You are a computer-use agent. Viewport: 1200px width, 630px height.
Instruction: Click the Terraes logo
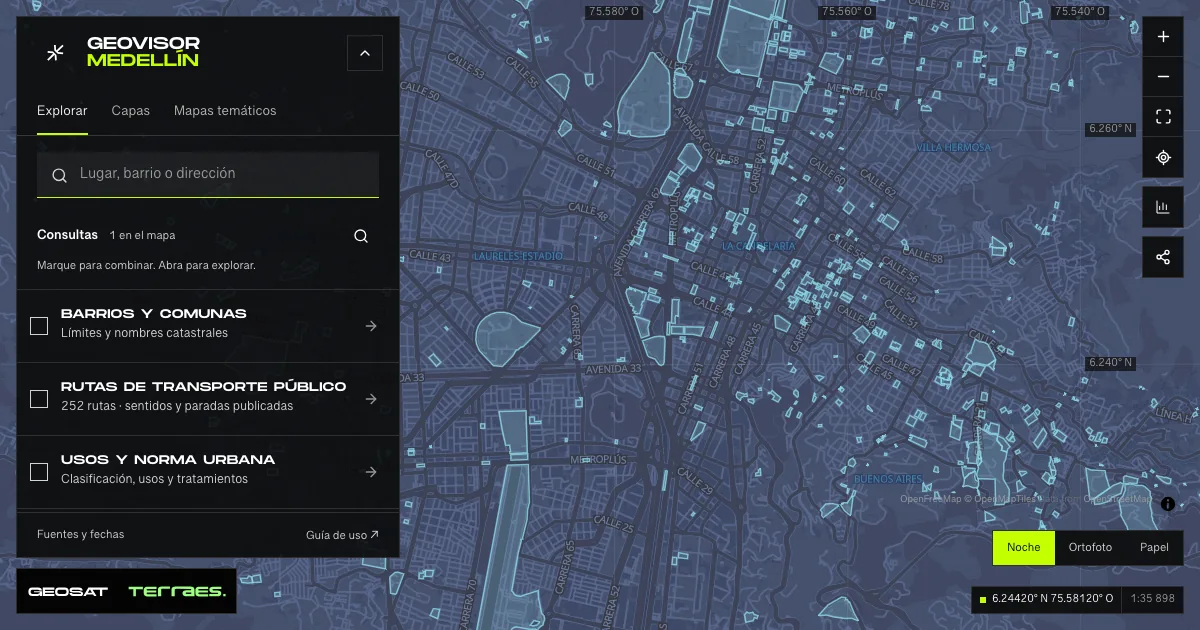click(177, 592)
